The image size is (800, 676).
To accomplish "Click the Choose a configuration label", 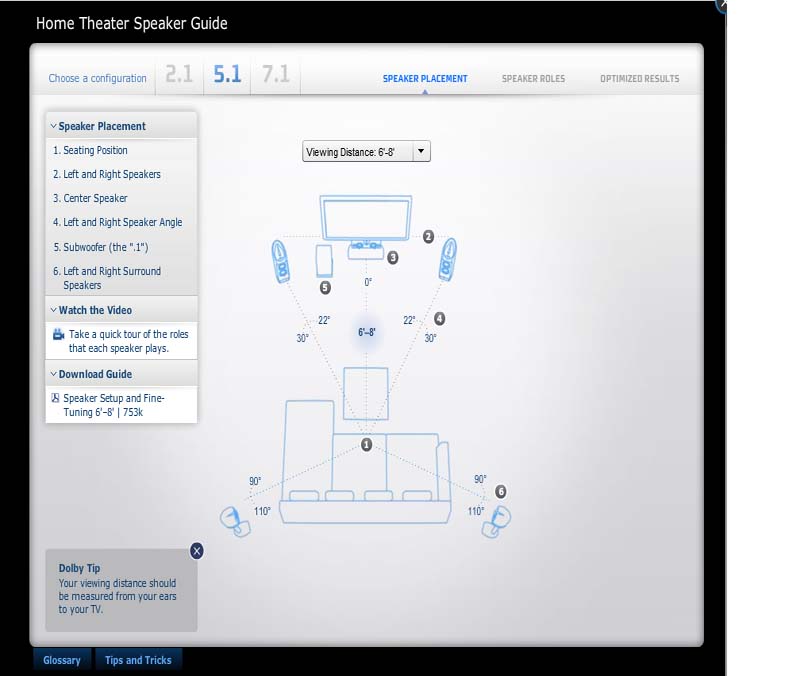I will 97,79.
